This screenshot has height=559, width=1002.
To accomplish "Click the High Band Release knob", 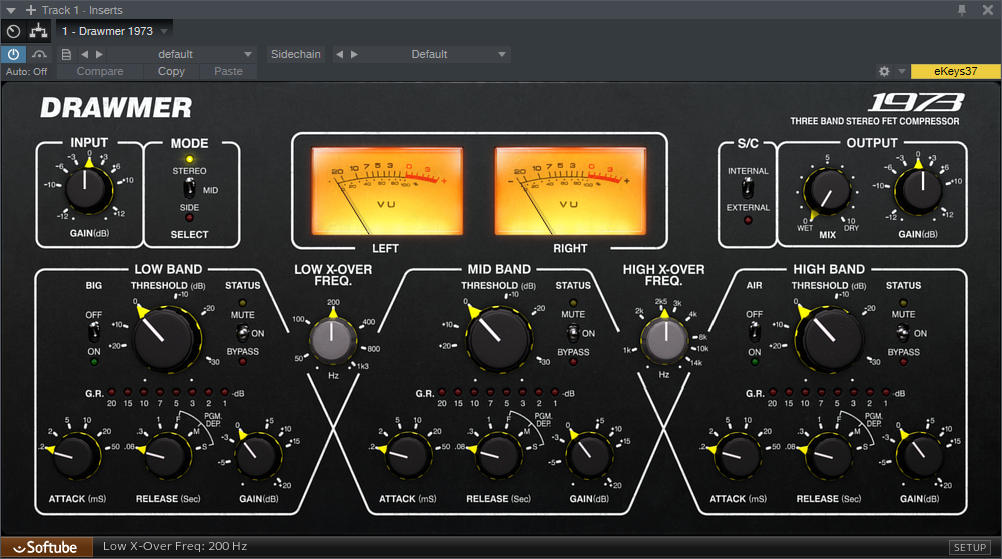I will tap(829, 456).
